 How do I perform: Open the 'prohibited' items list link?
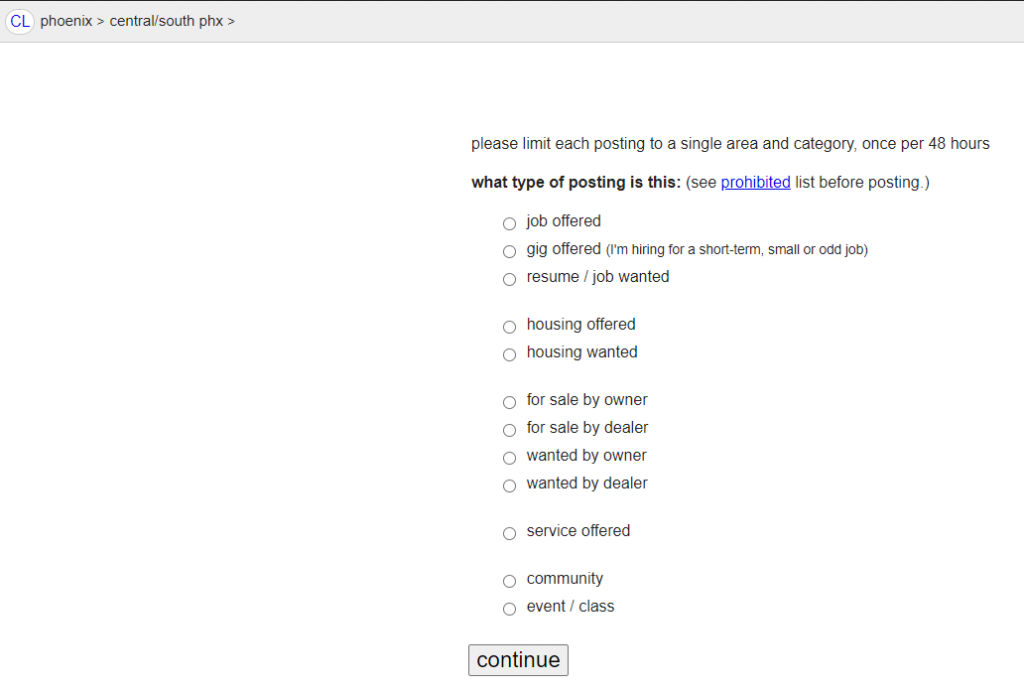click(x=755, y=182)
